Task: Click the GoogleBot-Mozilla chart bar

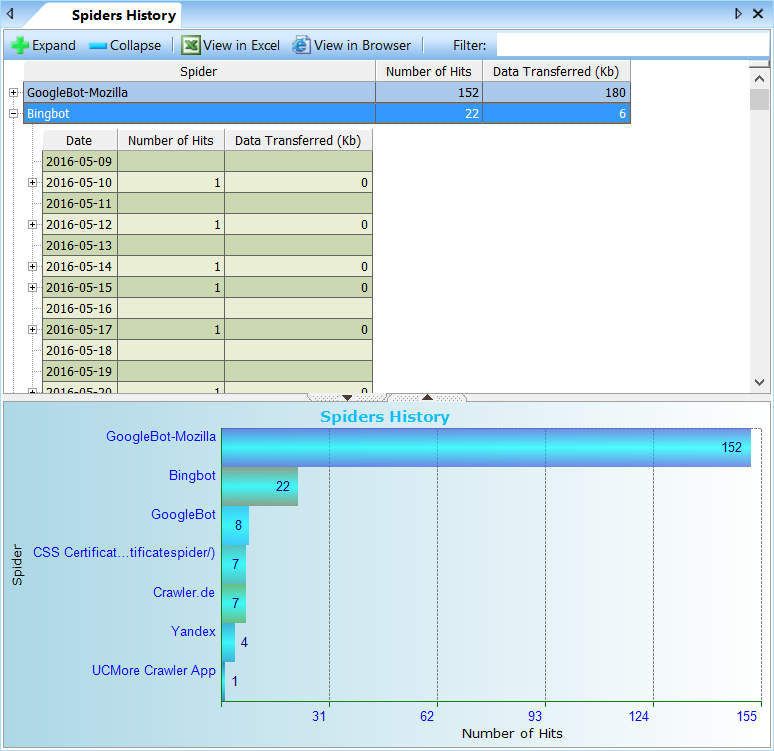Action: pyautogui.click(x=486, y=447)
